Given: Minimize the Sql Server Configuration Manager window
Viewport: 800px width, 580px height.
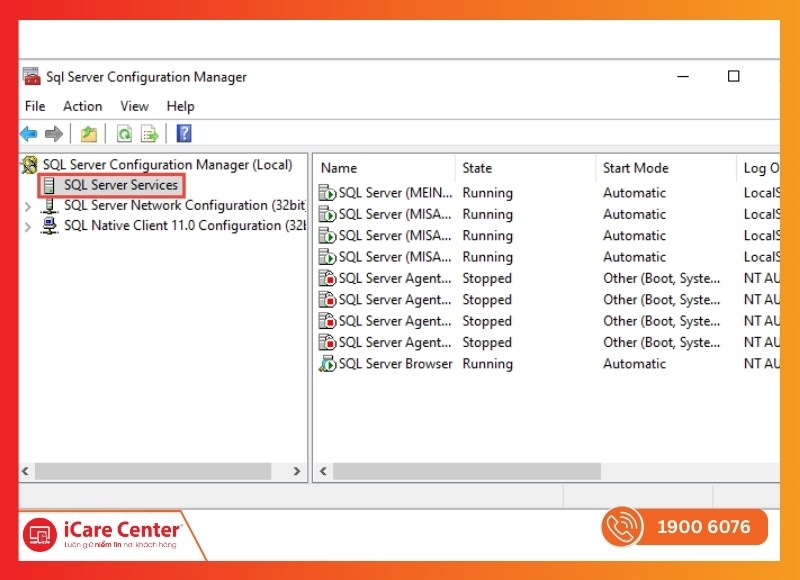Looking at the screenshot, I should [683, 77].
